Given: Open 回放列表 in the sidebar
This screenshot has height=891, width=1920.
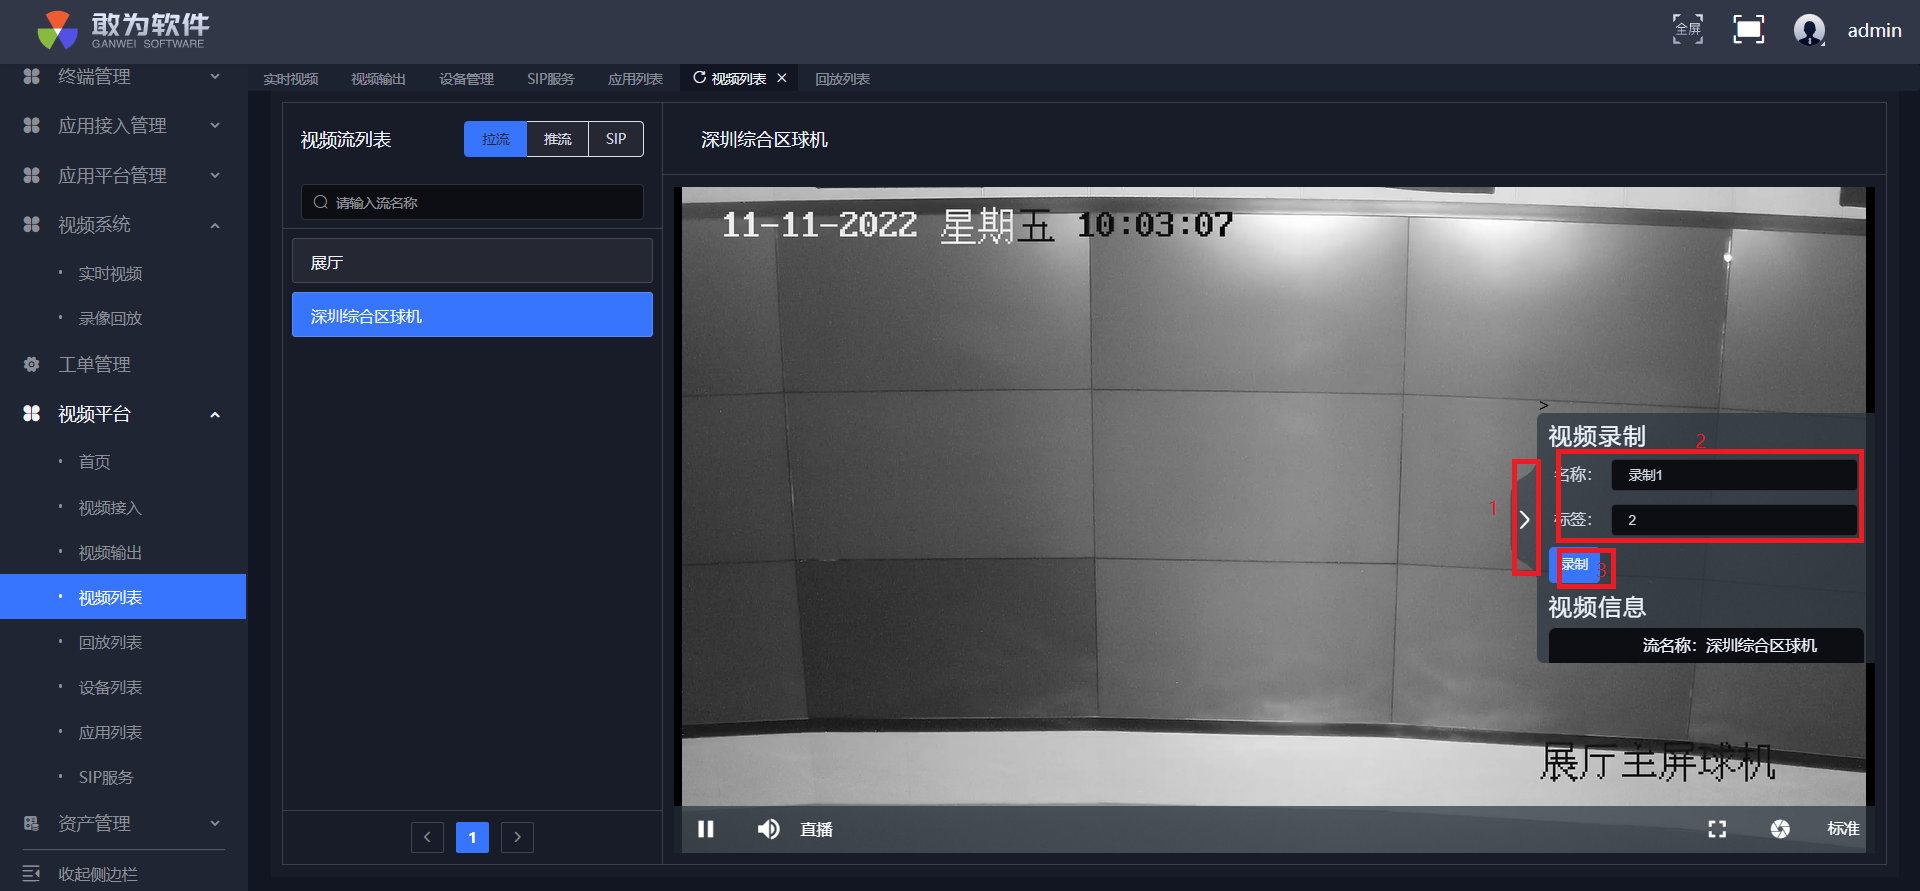Looking at the screenshot, I should tap(110, 642).
